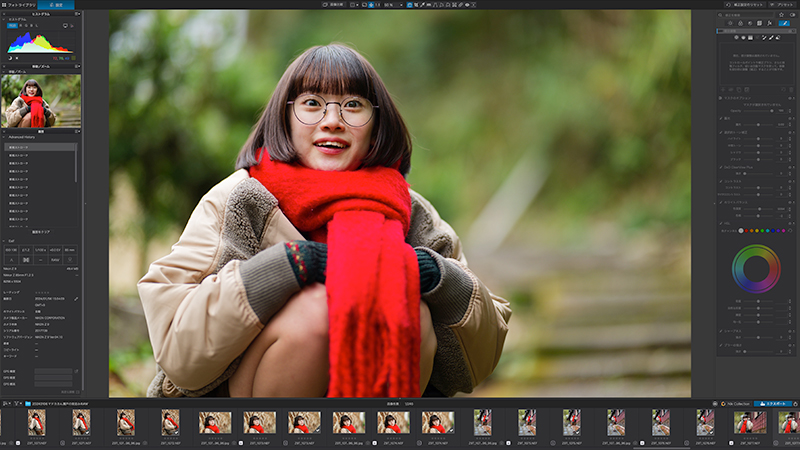Set zoom to 1:1 in the toolbar
Screen dimensions: 800x450
(x=378, y=5)
